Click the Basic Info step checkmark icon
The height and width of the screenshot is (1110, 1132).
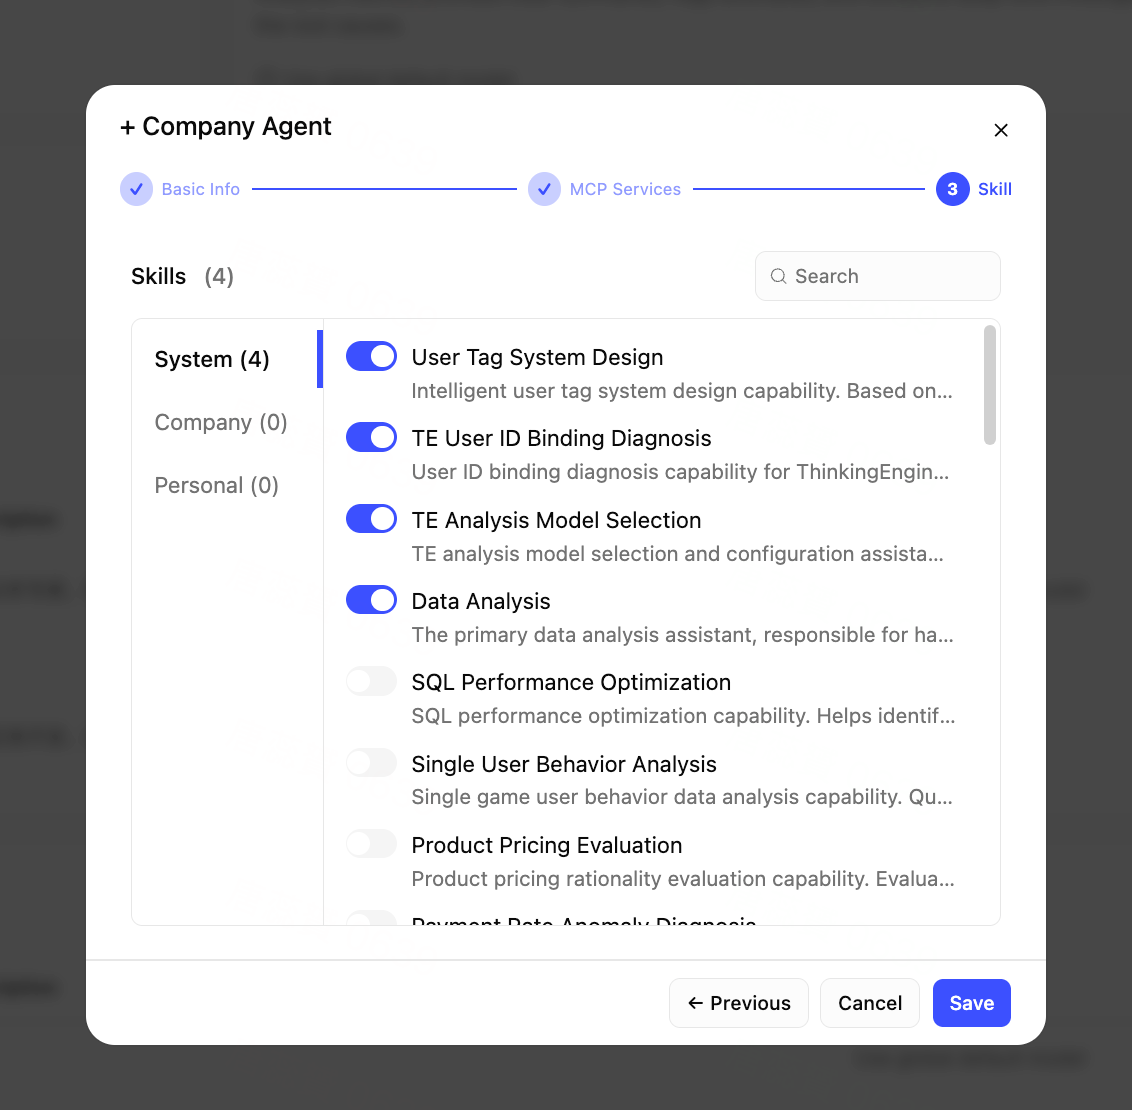click(136, 189)
